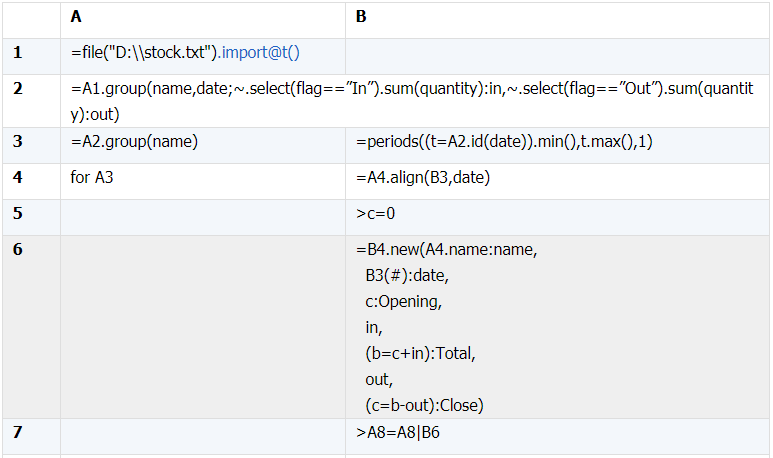The image size is (773, 458).
Task: Select row 5 header
Action: coord(31,217)
